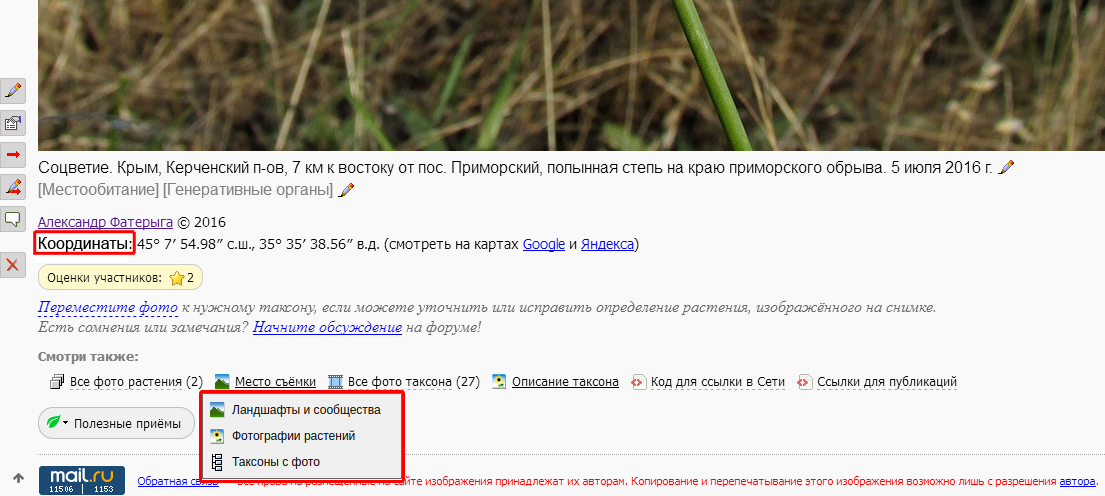Click the red arrow move icon
Image resolution: width=1105 pixels, height=496 pixels.
[x=13, y=155]
